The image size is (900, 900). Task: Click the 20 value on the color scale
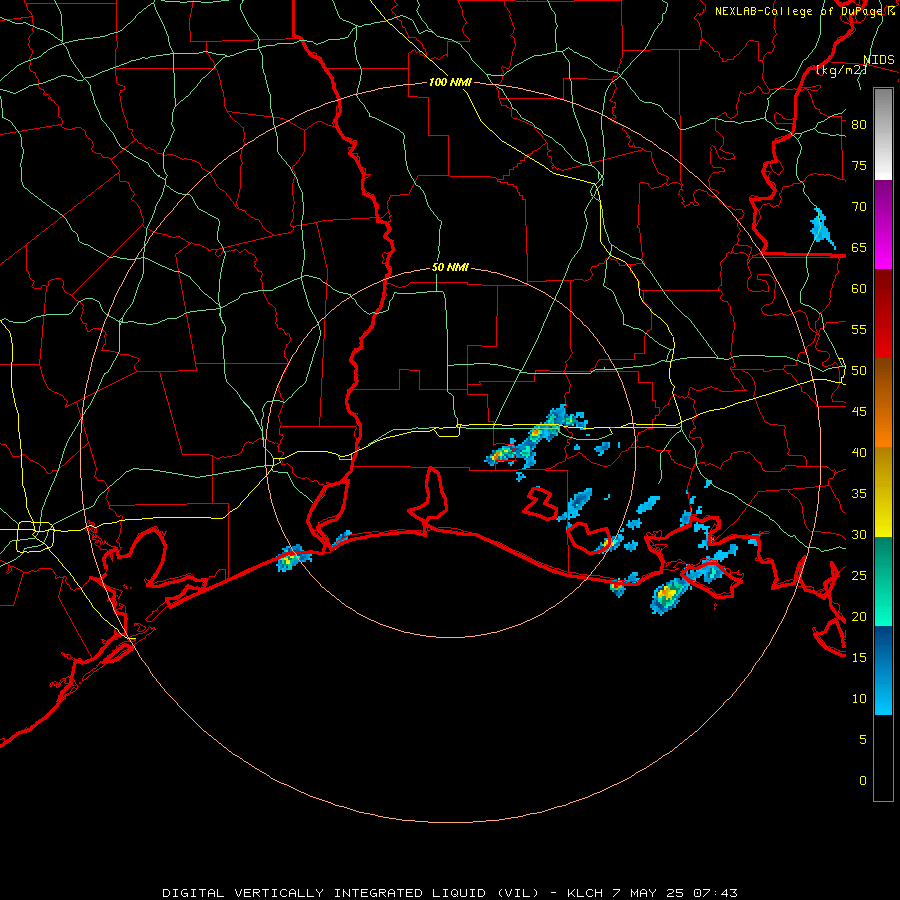[x=859, y=616]
